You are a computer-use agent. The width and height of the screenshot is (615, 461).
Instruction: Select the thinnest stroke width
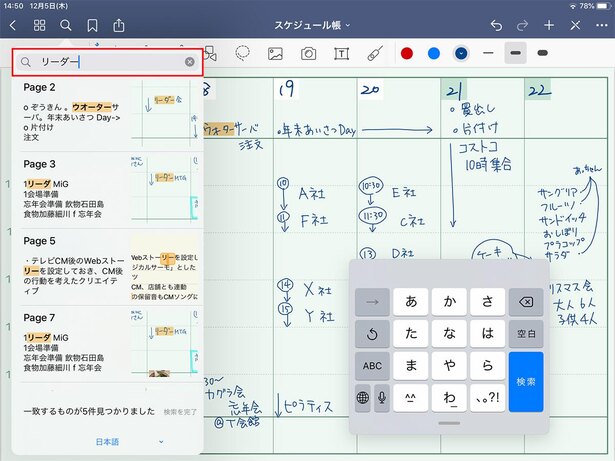coord(488,53)
